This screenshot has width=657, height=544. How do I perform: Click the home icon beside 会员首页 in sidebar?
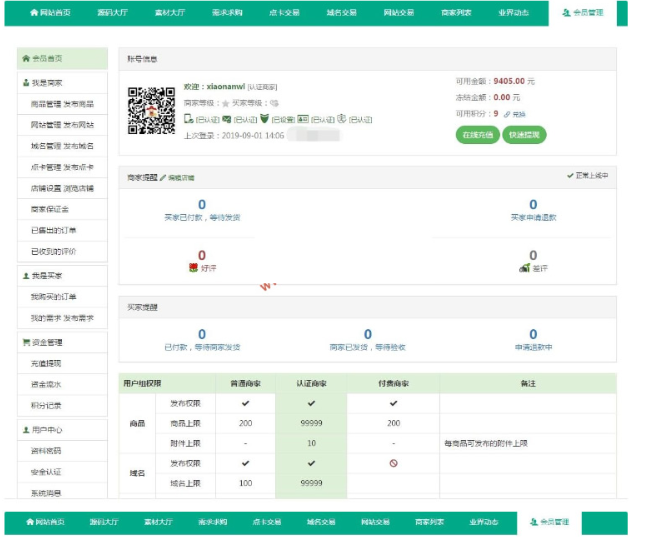(x=27, y=59)
